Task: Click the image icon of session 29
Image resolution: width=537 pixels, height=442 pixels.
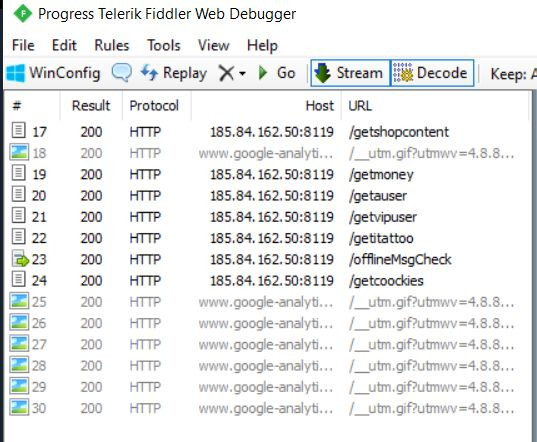Action: pos(19,386)
